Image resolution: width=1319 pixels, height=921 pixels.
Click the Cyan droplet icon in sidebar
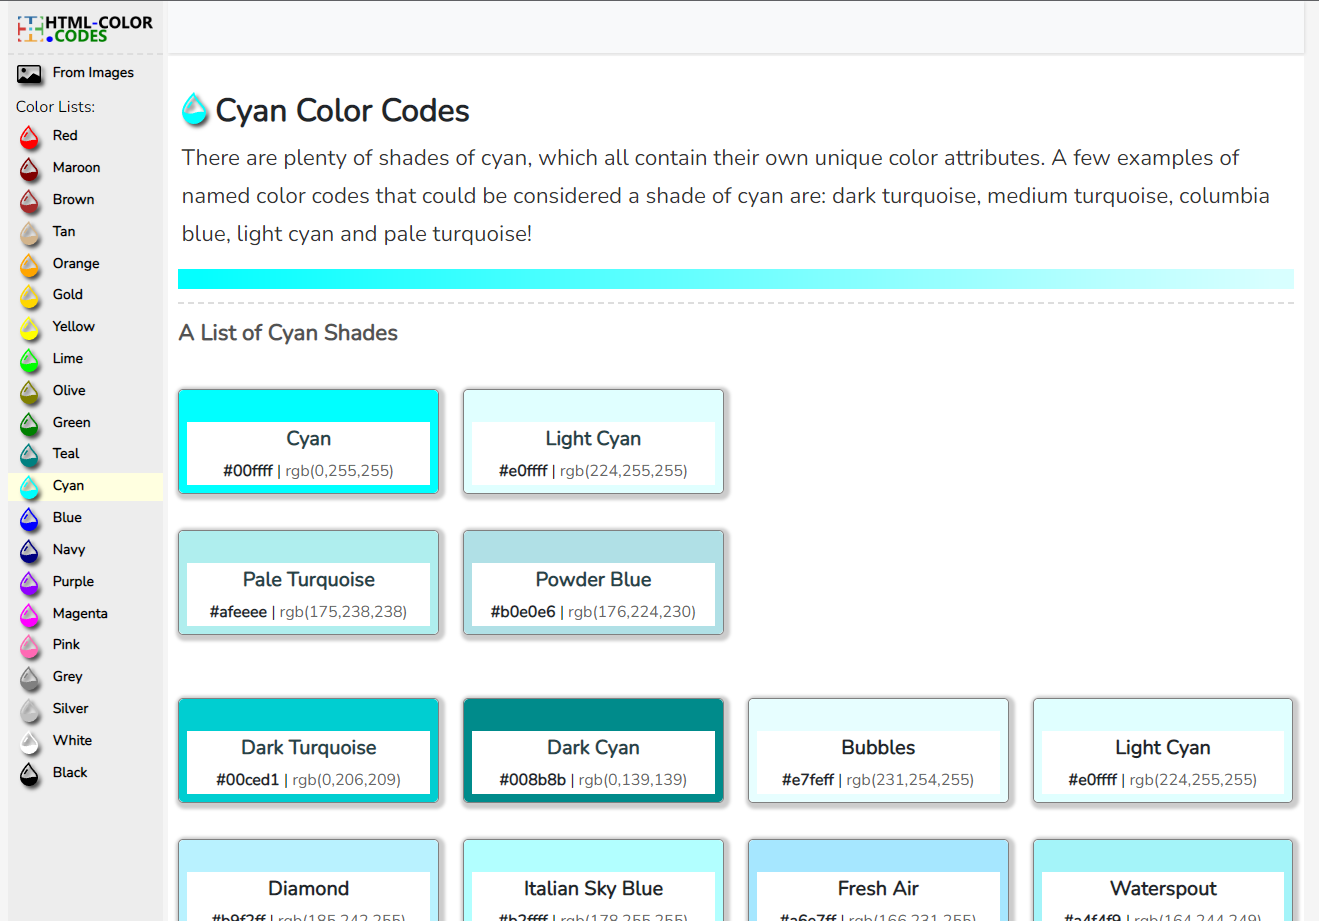[30, 487]
